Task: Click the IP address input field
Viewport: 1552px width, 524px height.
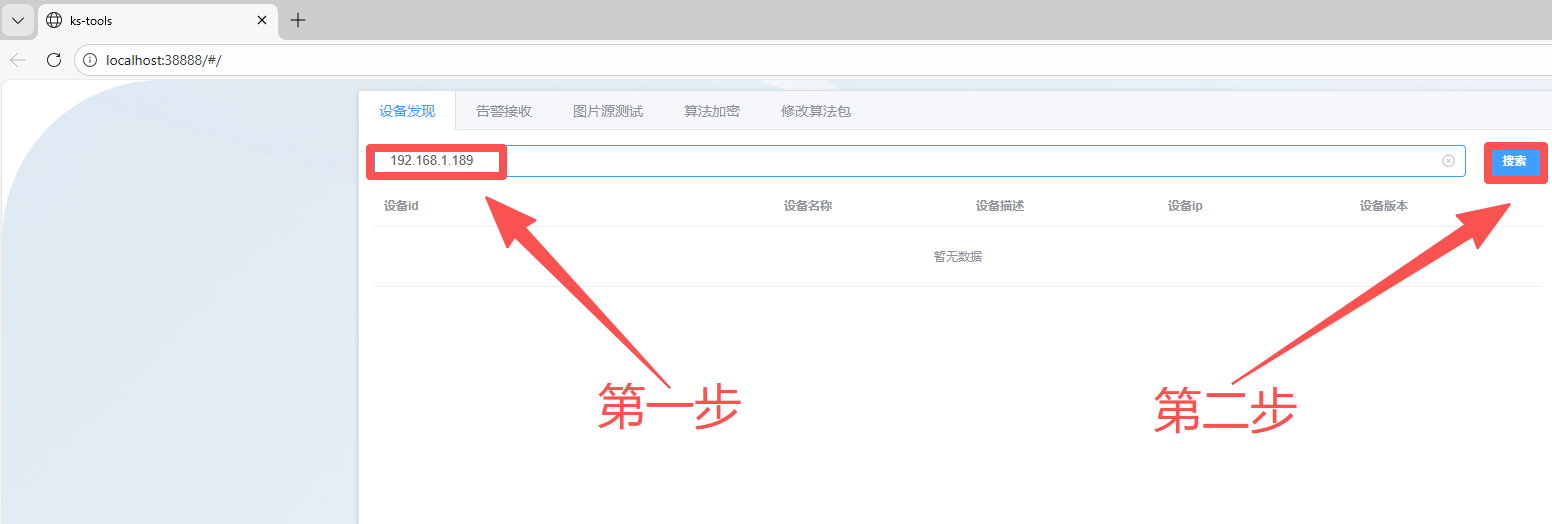Action: 900,161
